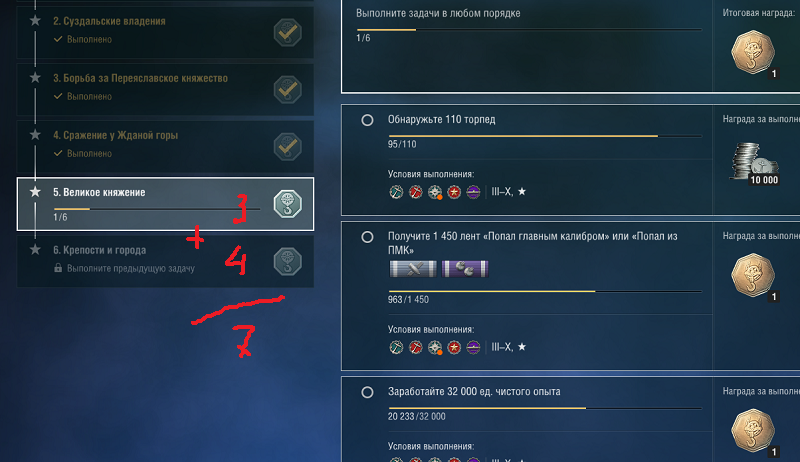This screenshot has width=800, height=462.
Task: Open mission 2. Суздальские владения
Action: click(165, 33)
